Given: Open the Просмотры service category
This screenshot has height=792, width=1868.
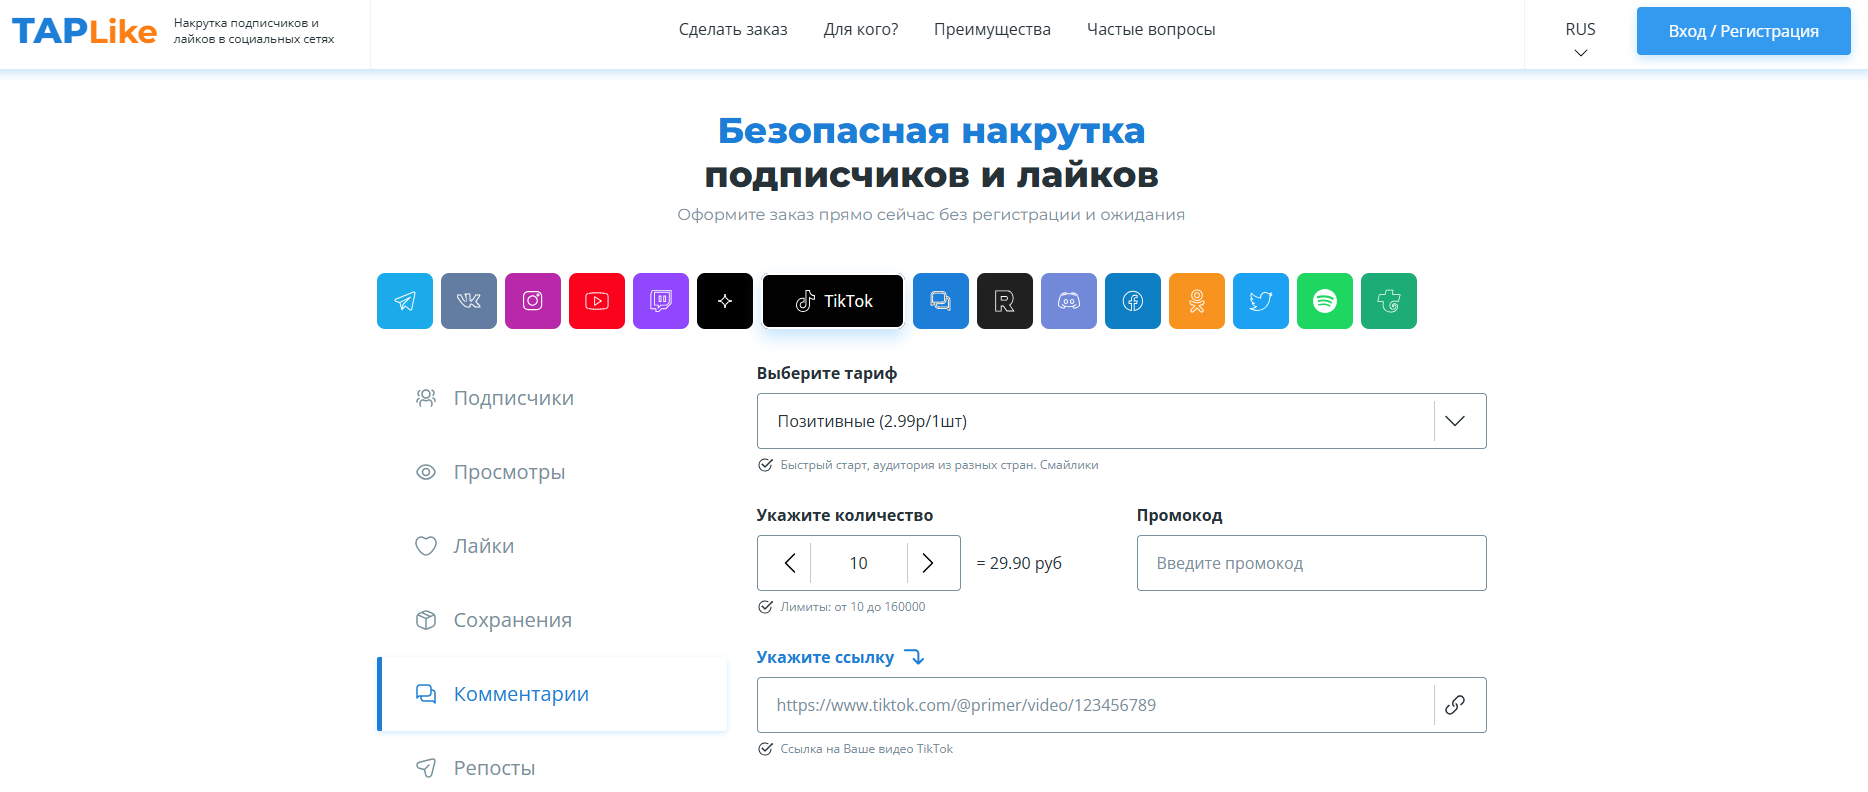Looking at the screenshot, I should click(552, 472).
